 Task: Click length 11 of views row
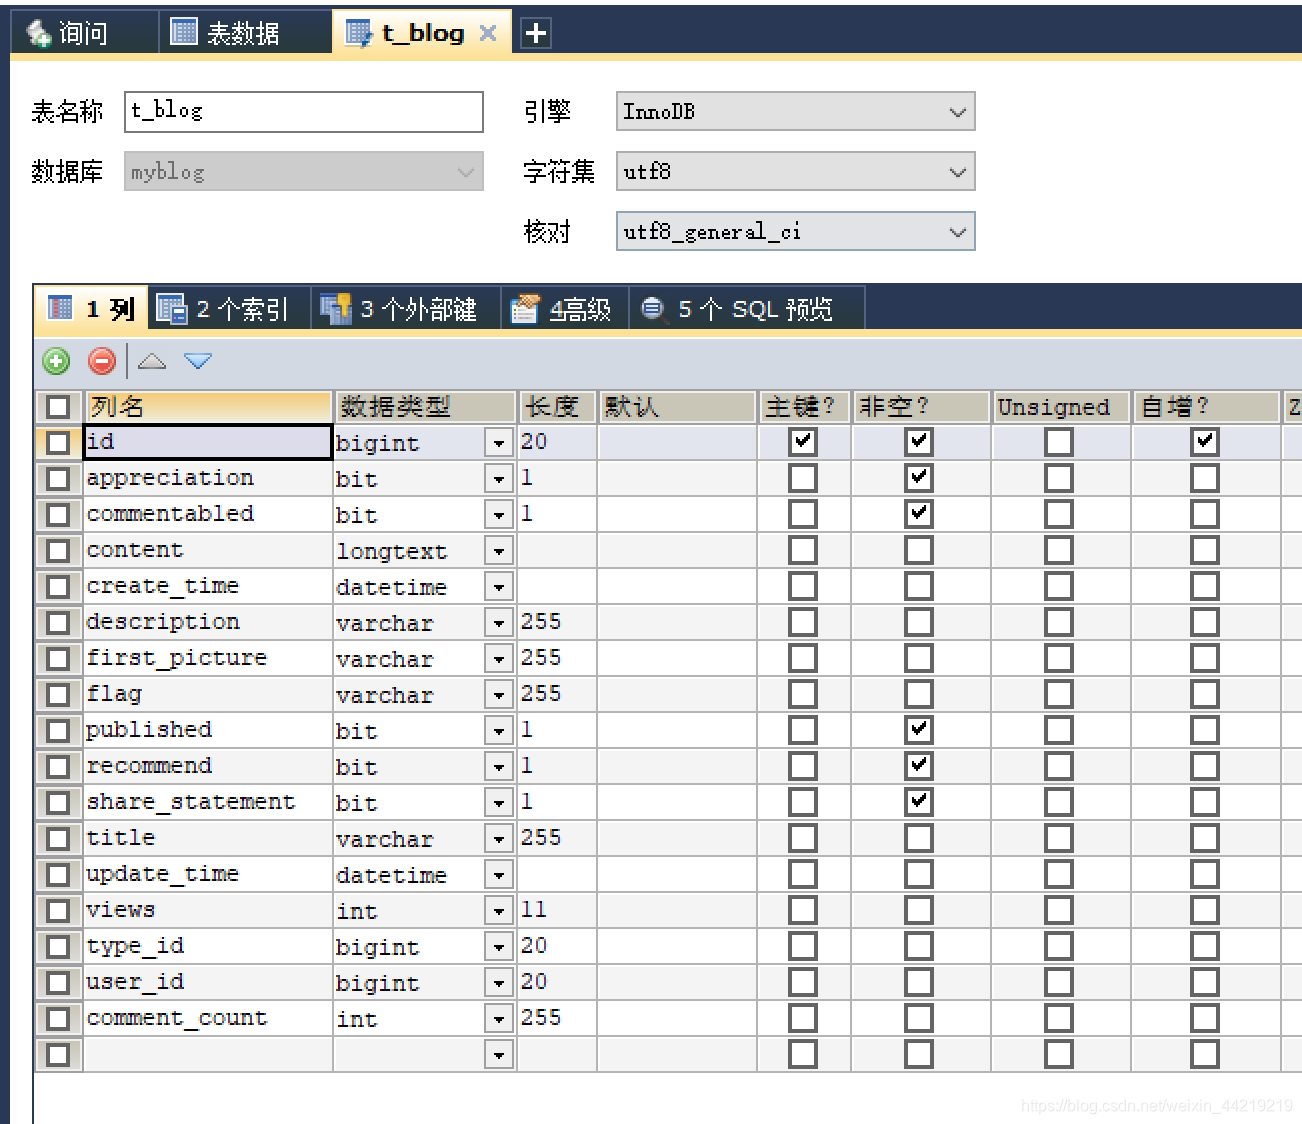(557, 910)
